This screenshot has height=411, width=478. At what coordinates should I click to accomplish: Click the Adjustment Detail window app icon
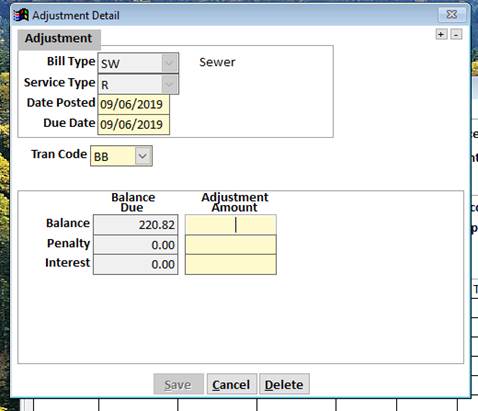[x=21, y=15]
